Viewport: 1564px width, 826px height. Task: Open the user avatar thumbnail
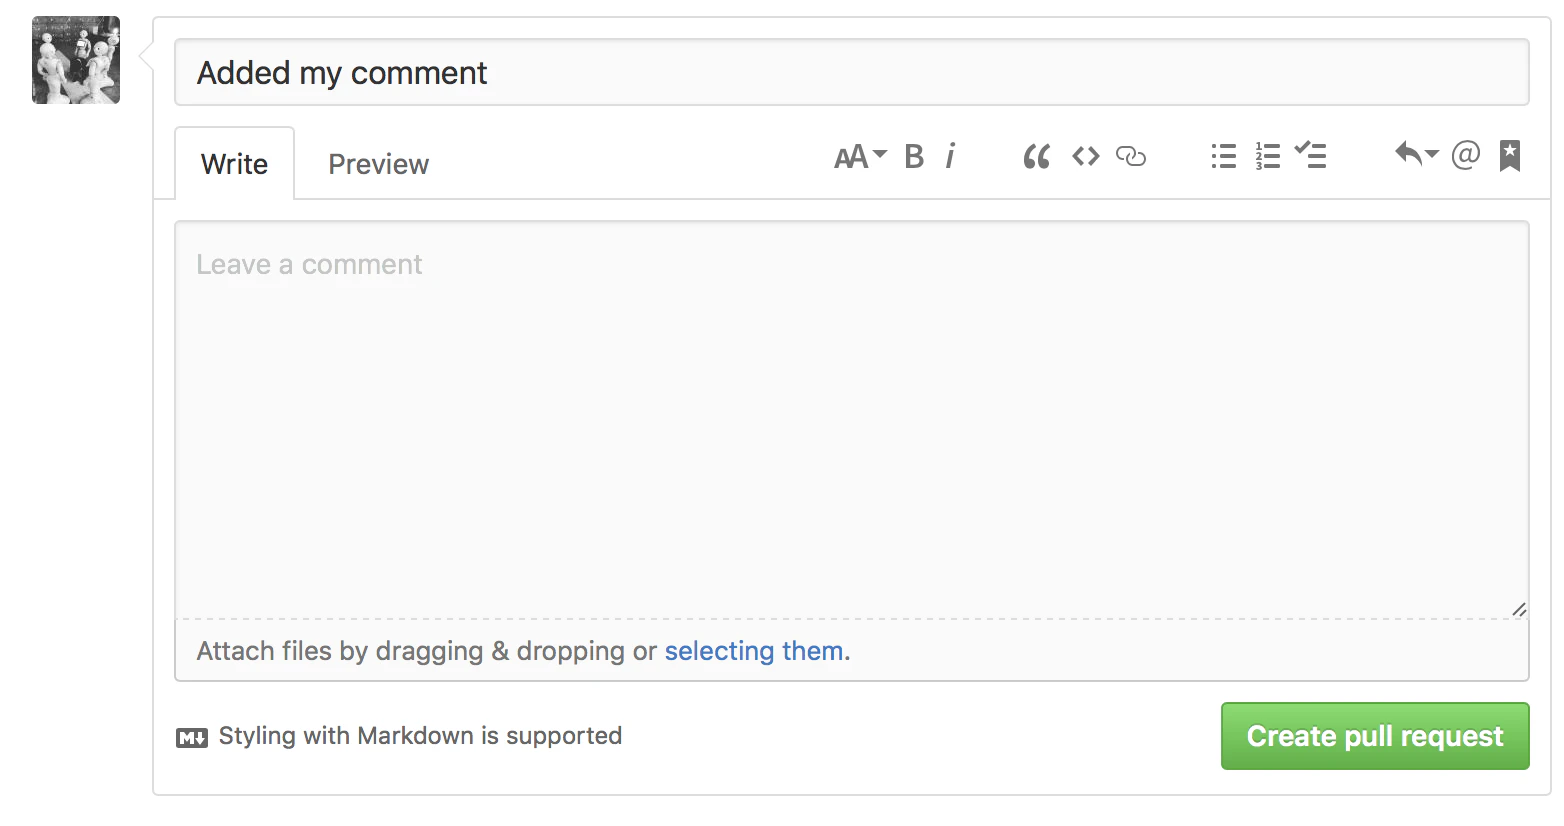coord(76,60)
